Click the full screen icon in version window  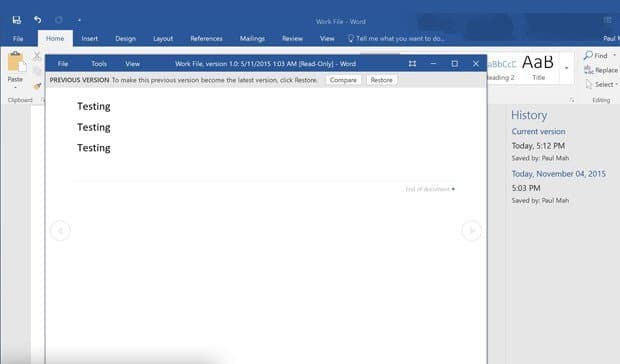click(412, 64)
